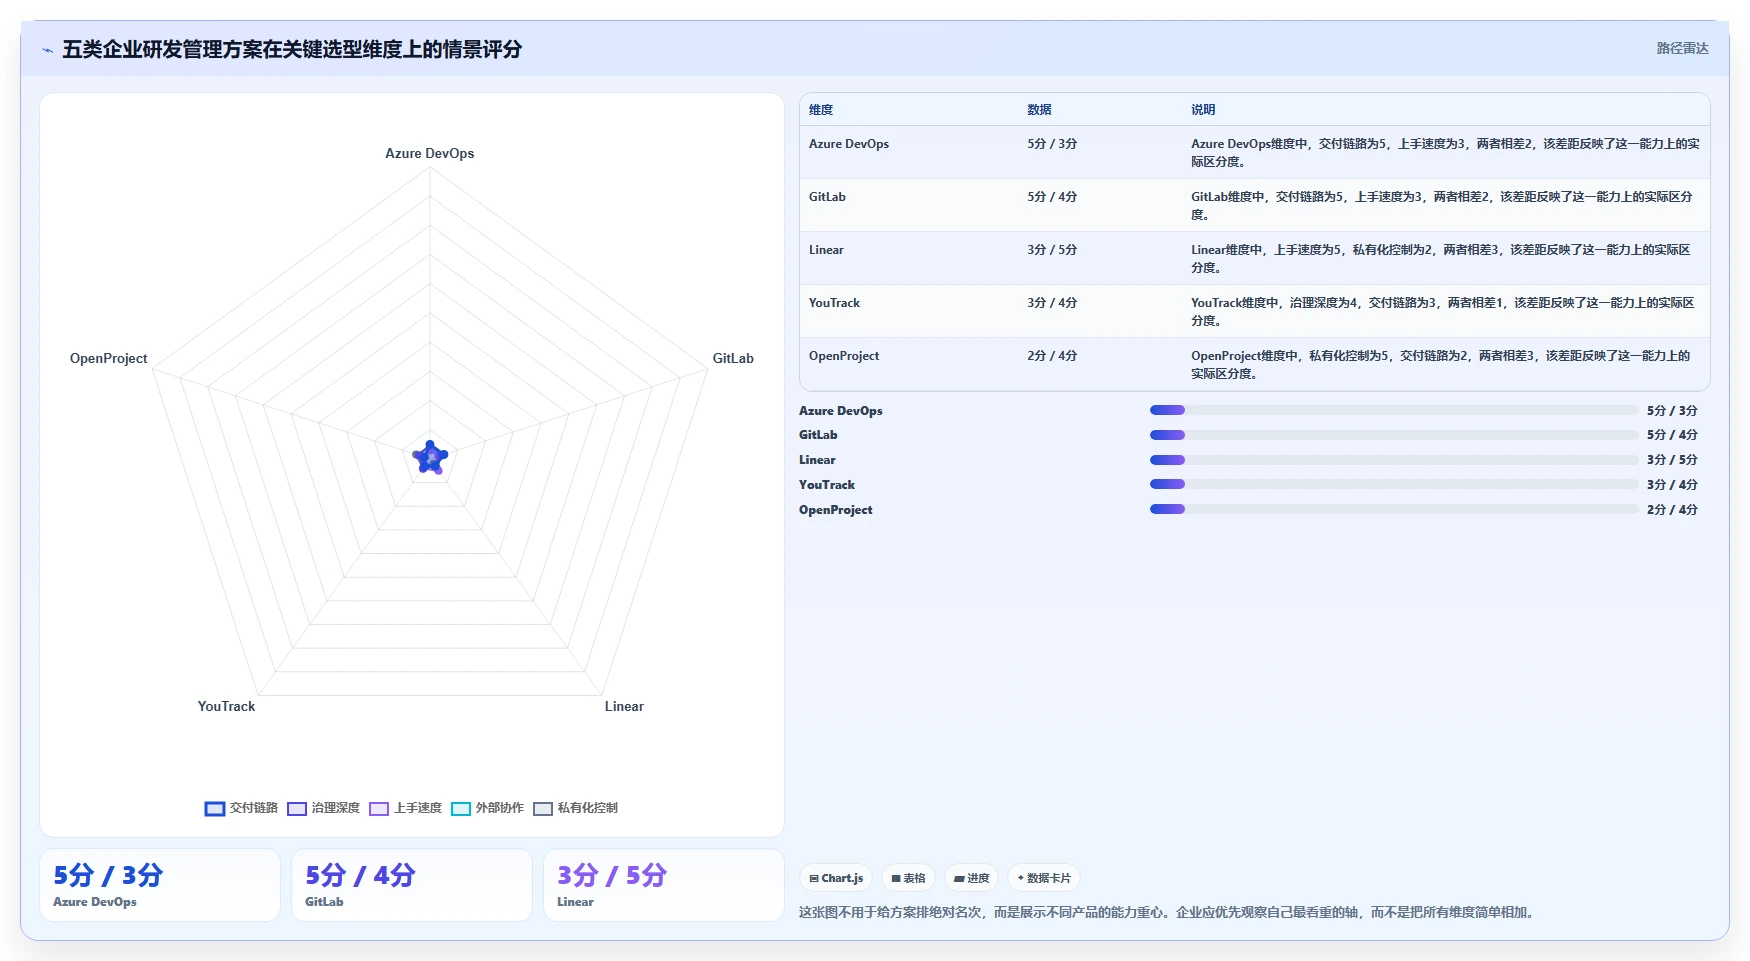The image size is (1750, 961).
Task: Toggle the 外部协作 legend series
Action: click(x=487, y=808)
